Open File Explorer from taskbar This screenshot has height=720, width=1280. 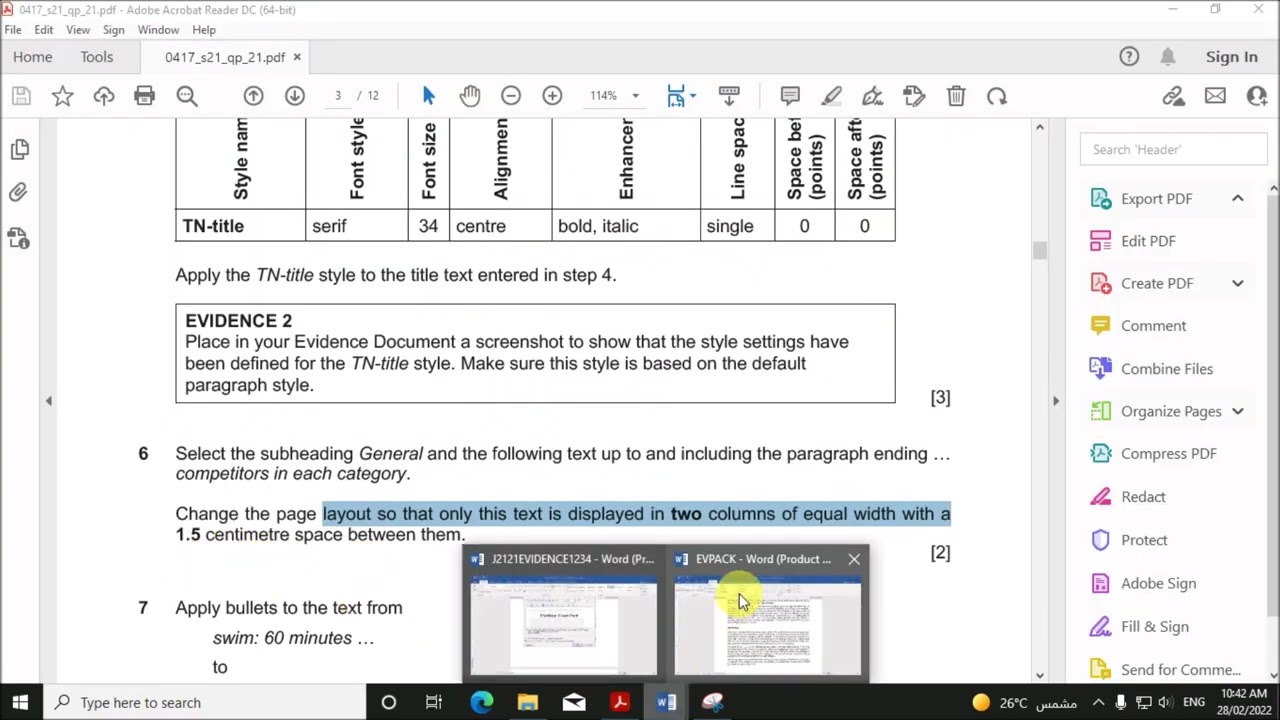tap(528, 702)
